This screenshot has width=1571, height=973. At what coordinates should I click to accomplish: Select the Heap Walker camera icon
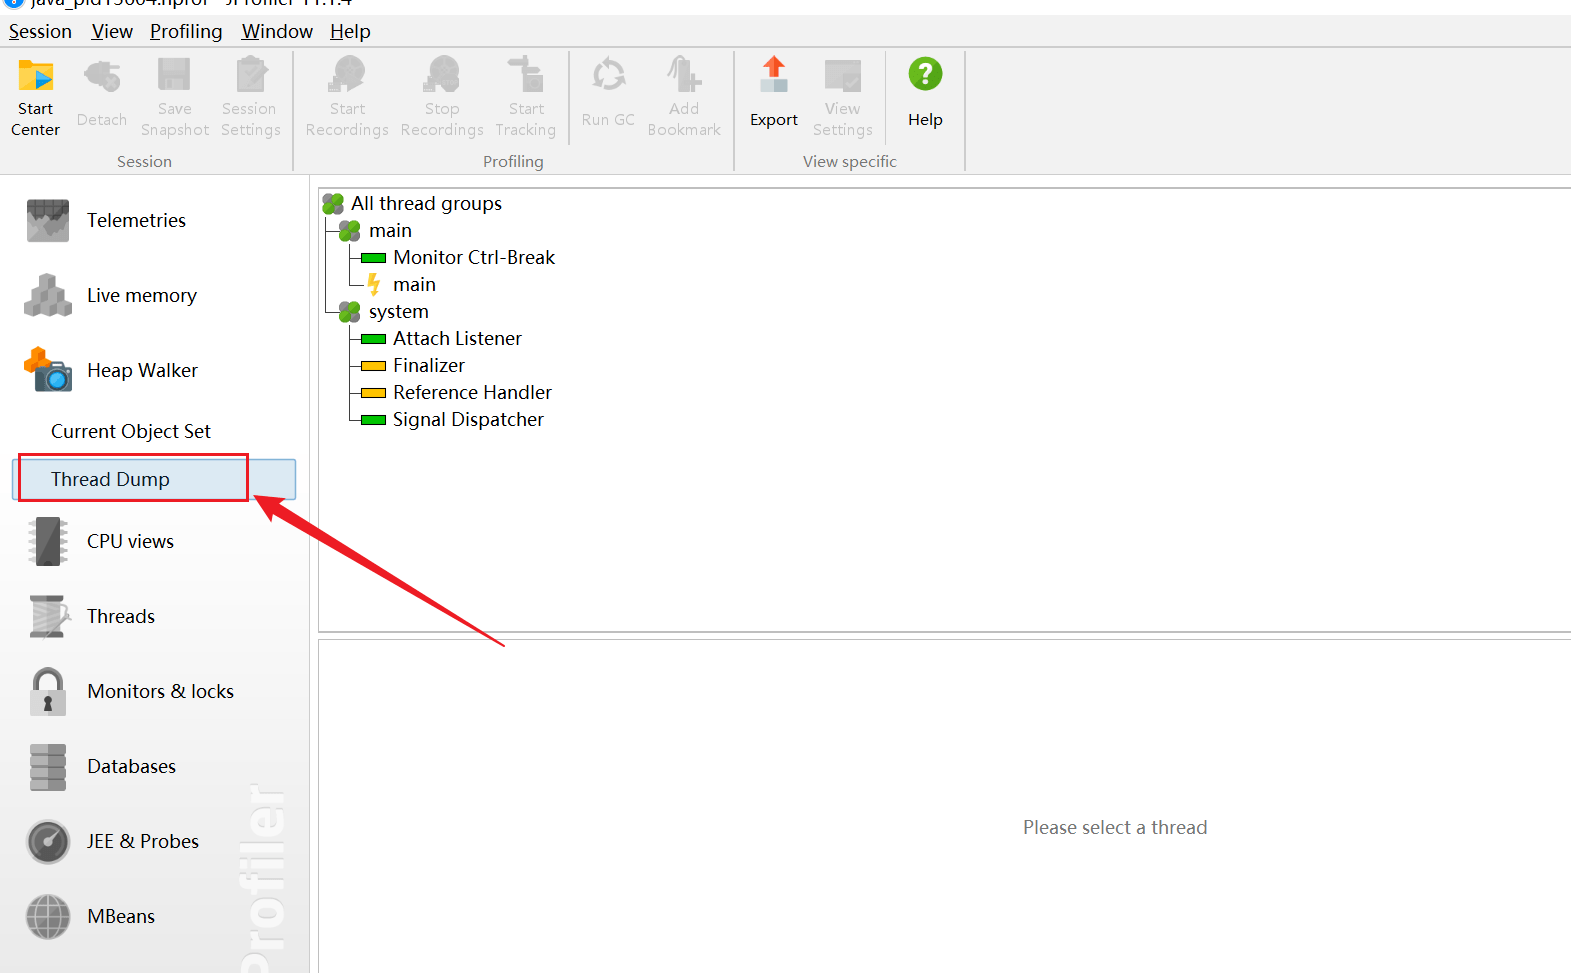click(x=48, y=370)
